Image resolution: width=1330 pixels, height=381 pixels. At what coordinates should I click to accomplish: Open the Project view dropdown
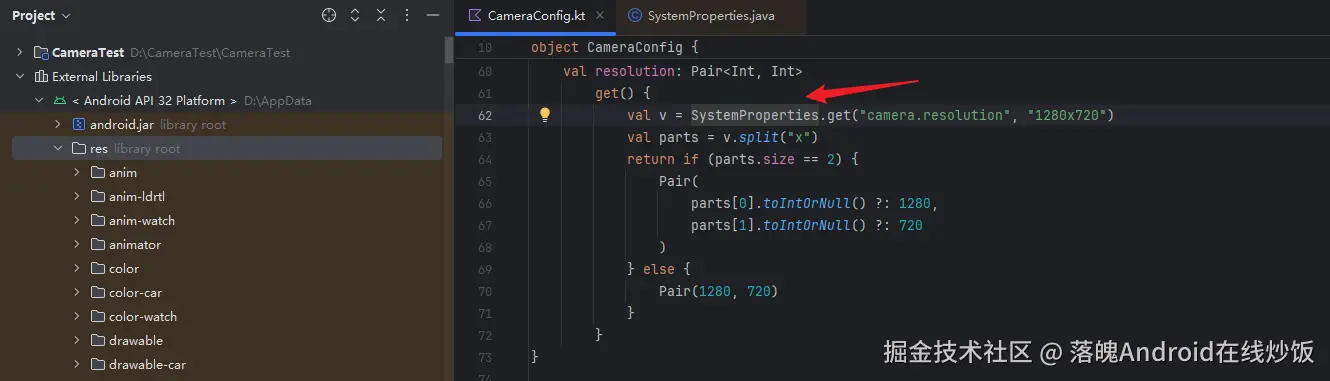(41, 16)
